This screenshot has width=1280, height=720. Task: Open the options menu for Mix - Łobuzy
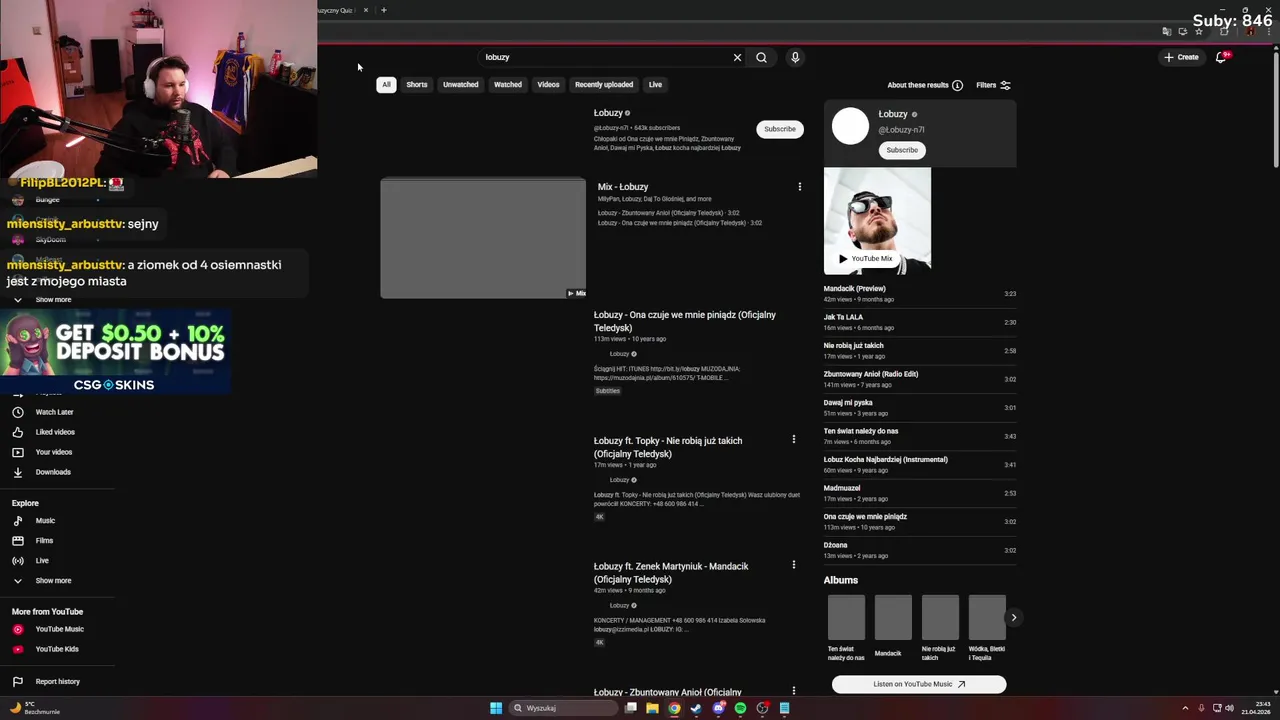[x=799, y=187]
